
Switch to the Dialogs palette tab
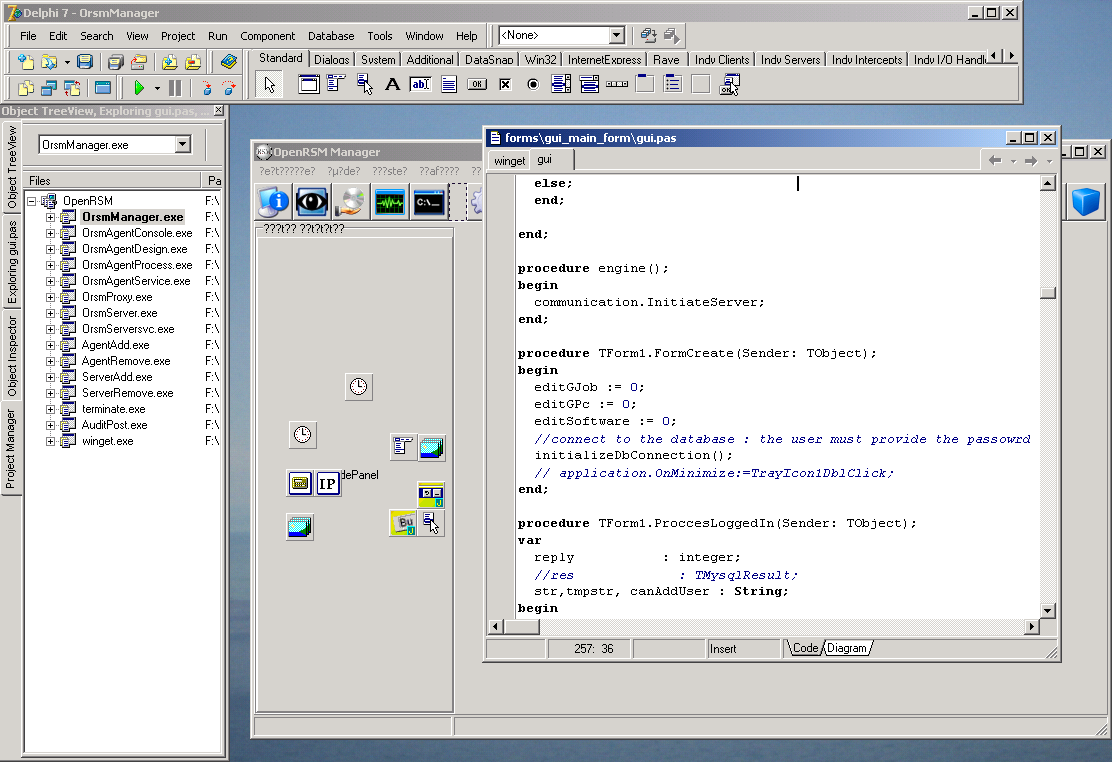(x=331, y=60)
